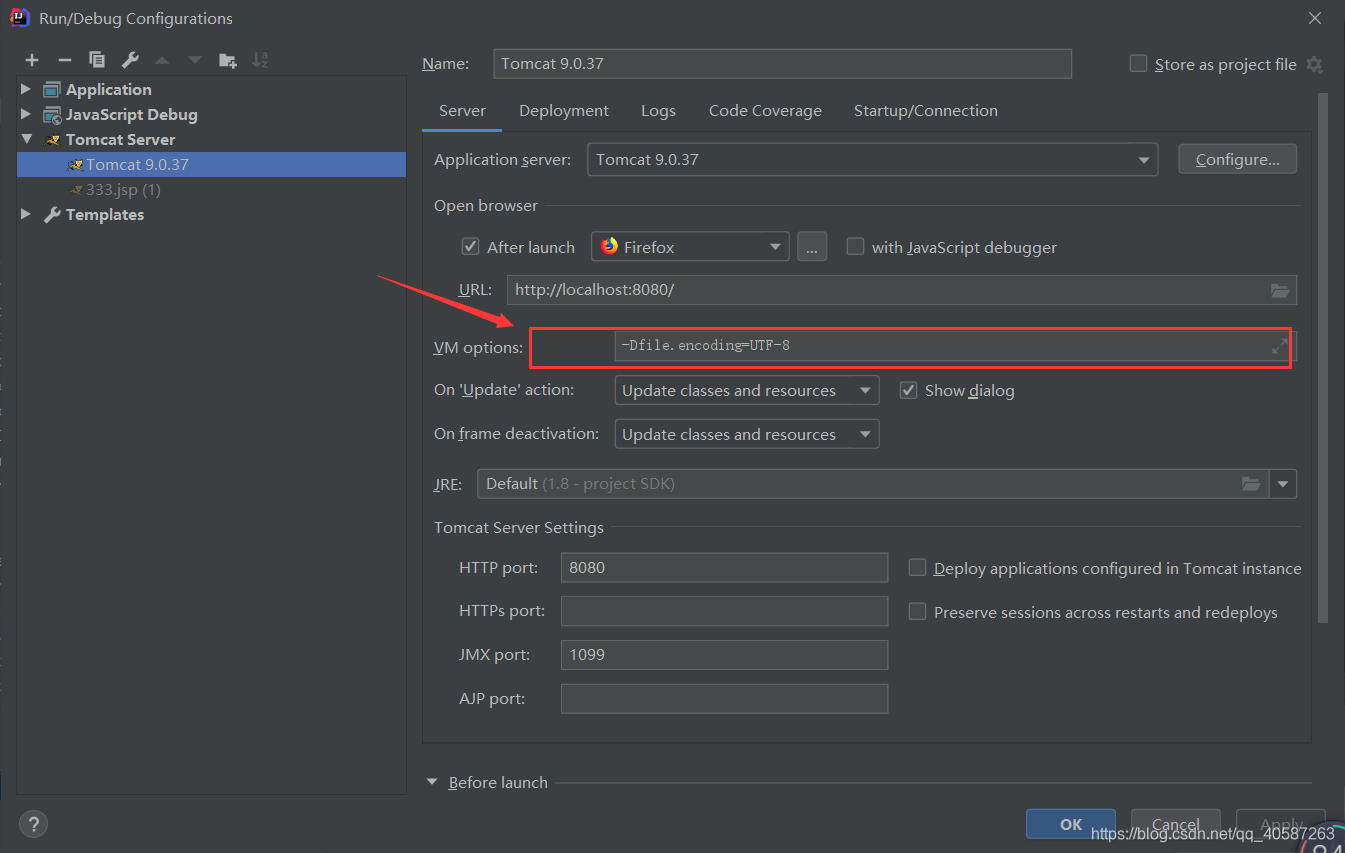Click Cancel button
The height and width of the screenshot is (853, 1345).
tap(1176, 824)
